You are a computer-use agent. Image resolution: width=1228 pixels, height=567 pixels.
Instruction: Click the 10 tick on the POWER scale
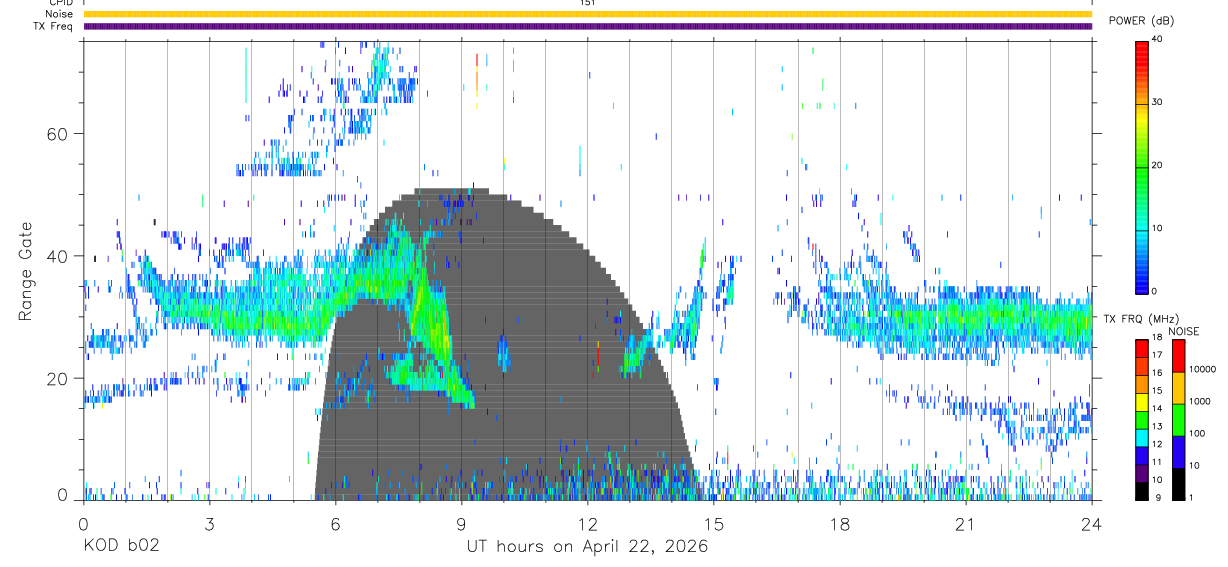pos(1157,228)
